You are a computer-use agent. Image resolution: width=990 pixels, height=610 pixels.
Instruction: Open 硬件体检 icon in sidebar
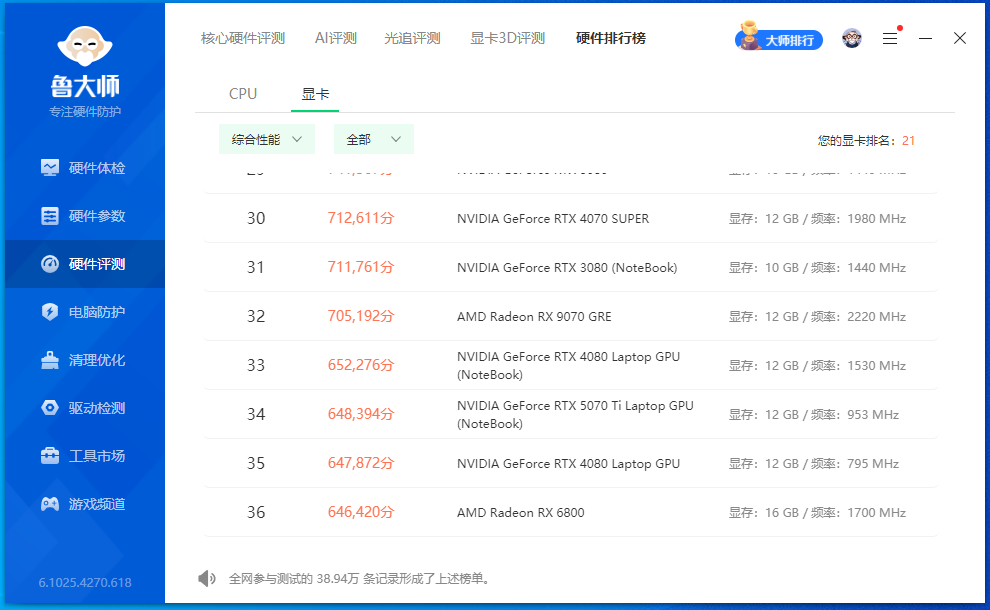point(50,167)
